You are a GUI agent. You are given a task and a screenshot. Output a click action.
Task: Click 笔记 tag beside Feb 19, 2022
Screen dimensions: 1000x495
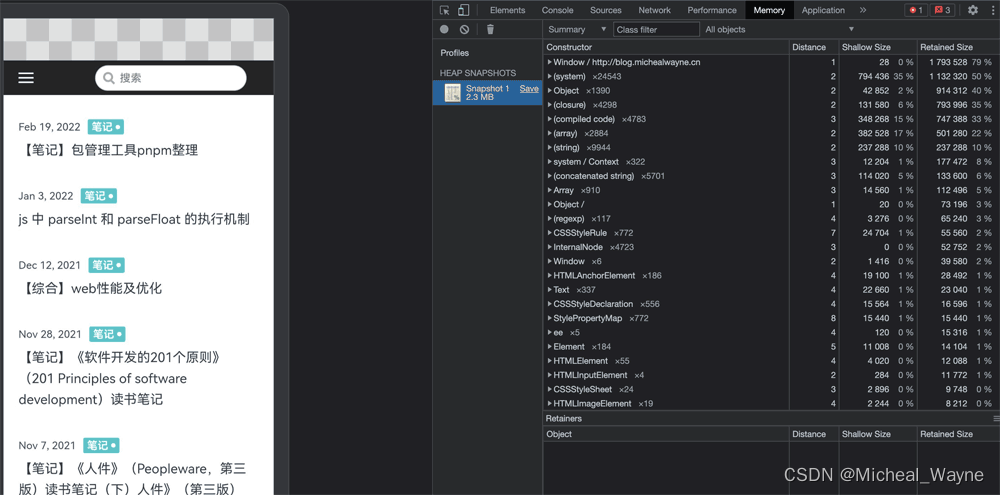105,127
